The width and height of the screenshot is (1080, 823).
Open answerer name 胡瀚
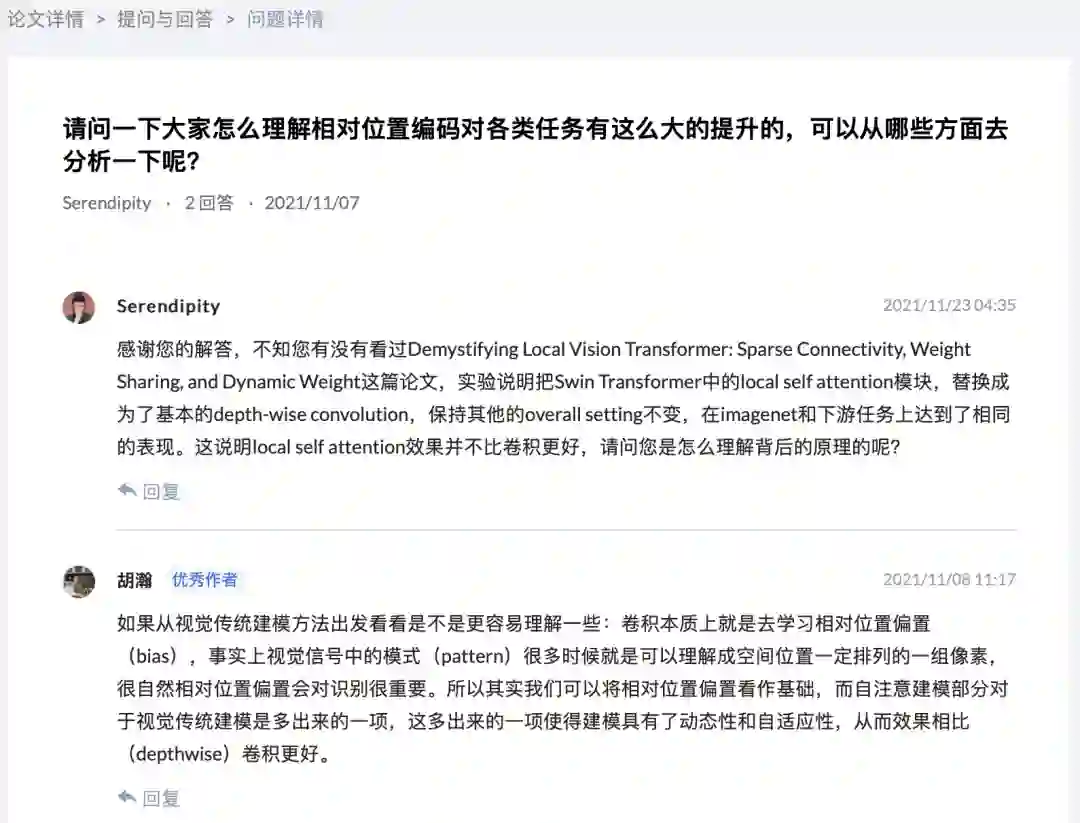134,580
